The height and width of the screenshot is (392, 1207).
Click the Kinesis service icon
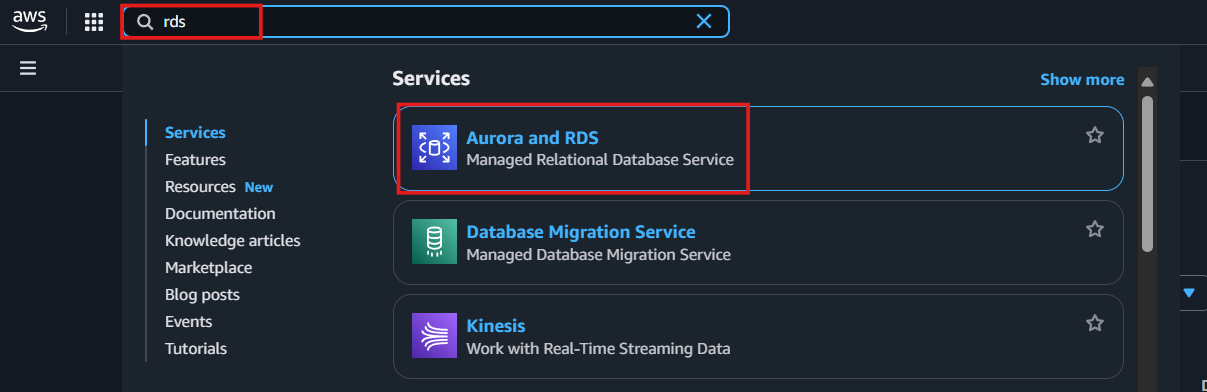434,335
